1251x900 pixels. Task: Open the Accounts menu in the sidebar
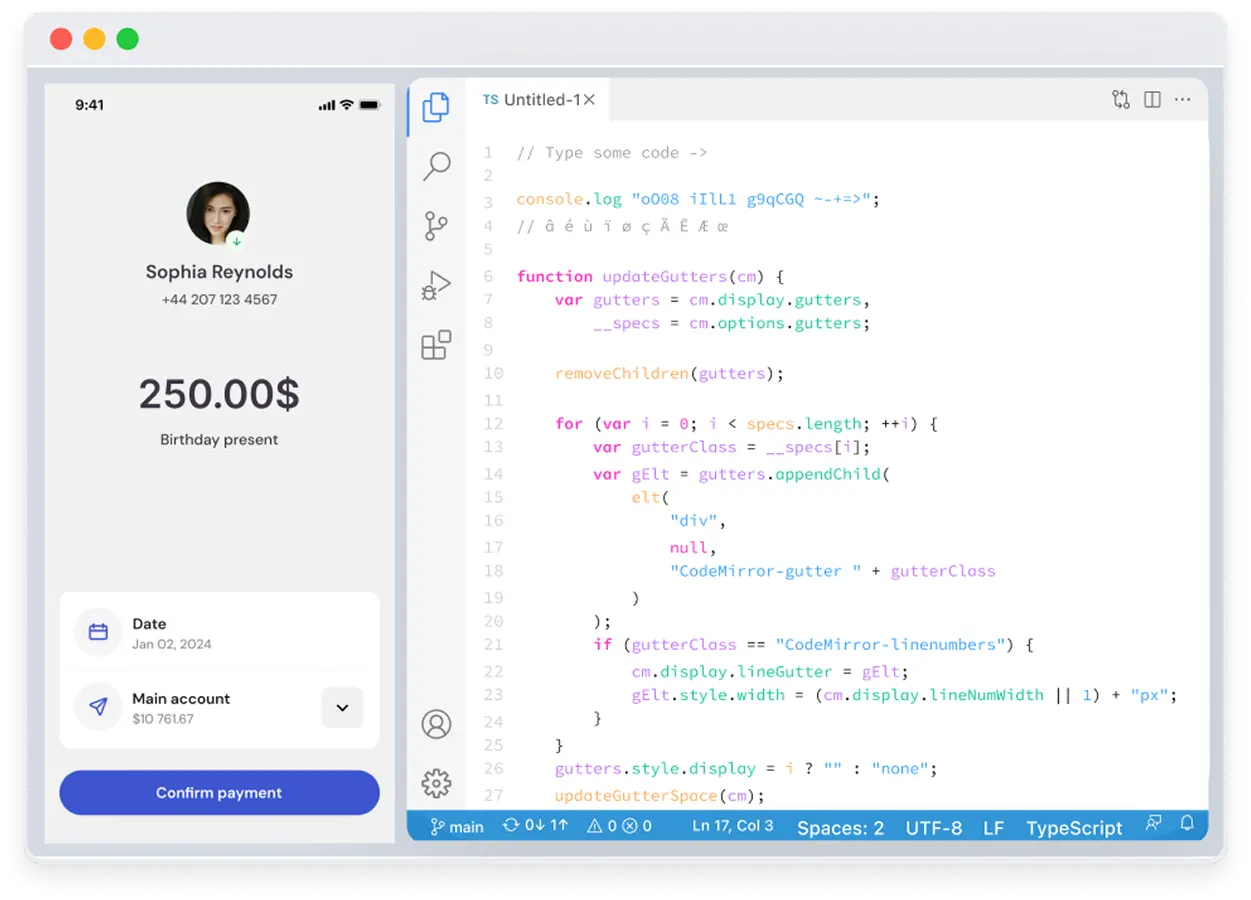point(436,724)
